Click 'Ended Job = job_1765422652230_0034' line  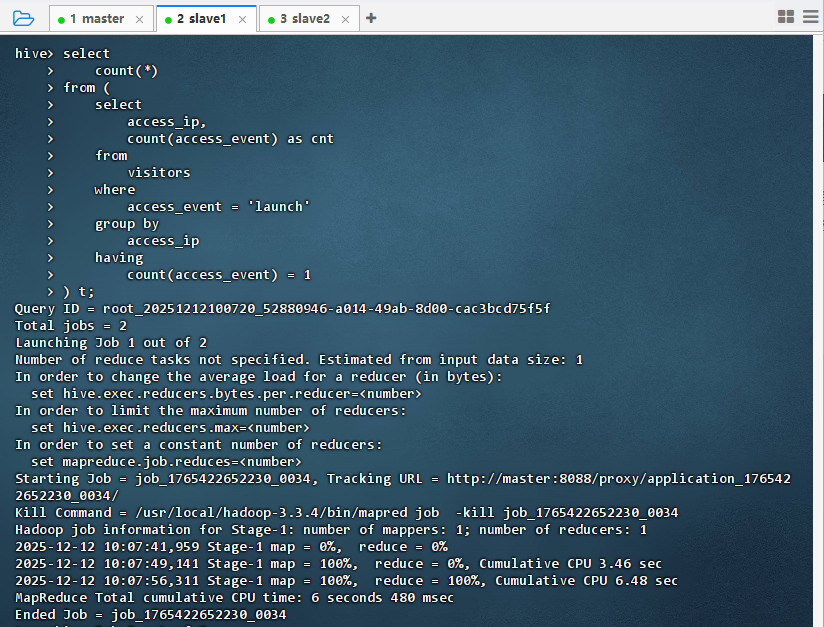click(x=150, y=615)
